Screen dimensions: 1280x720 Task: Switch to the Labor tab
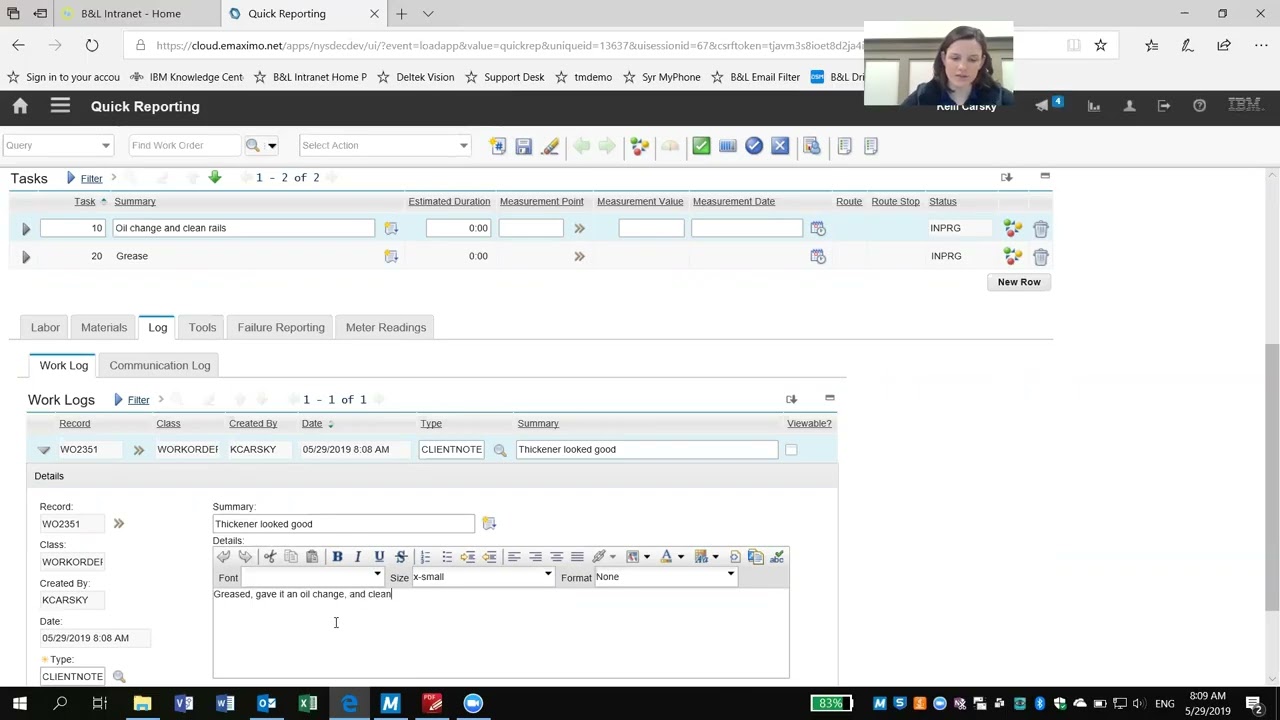coord(45,327)
